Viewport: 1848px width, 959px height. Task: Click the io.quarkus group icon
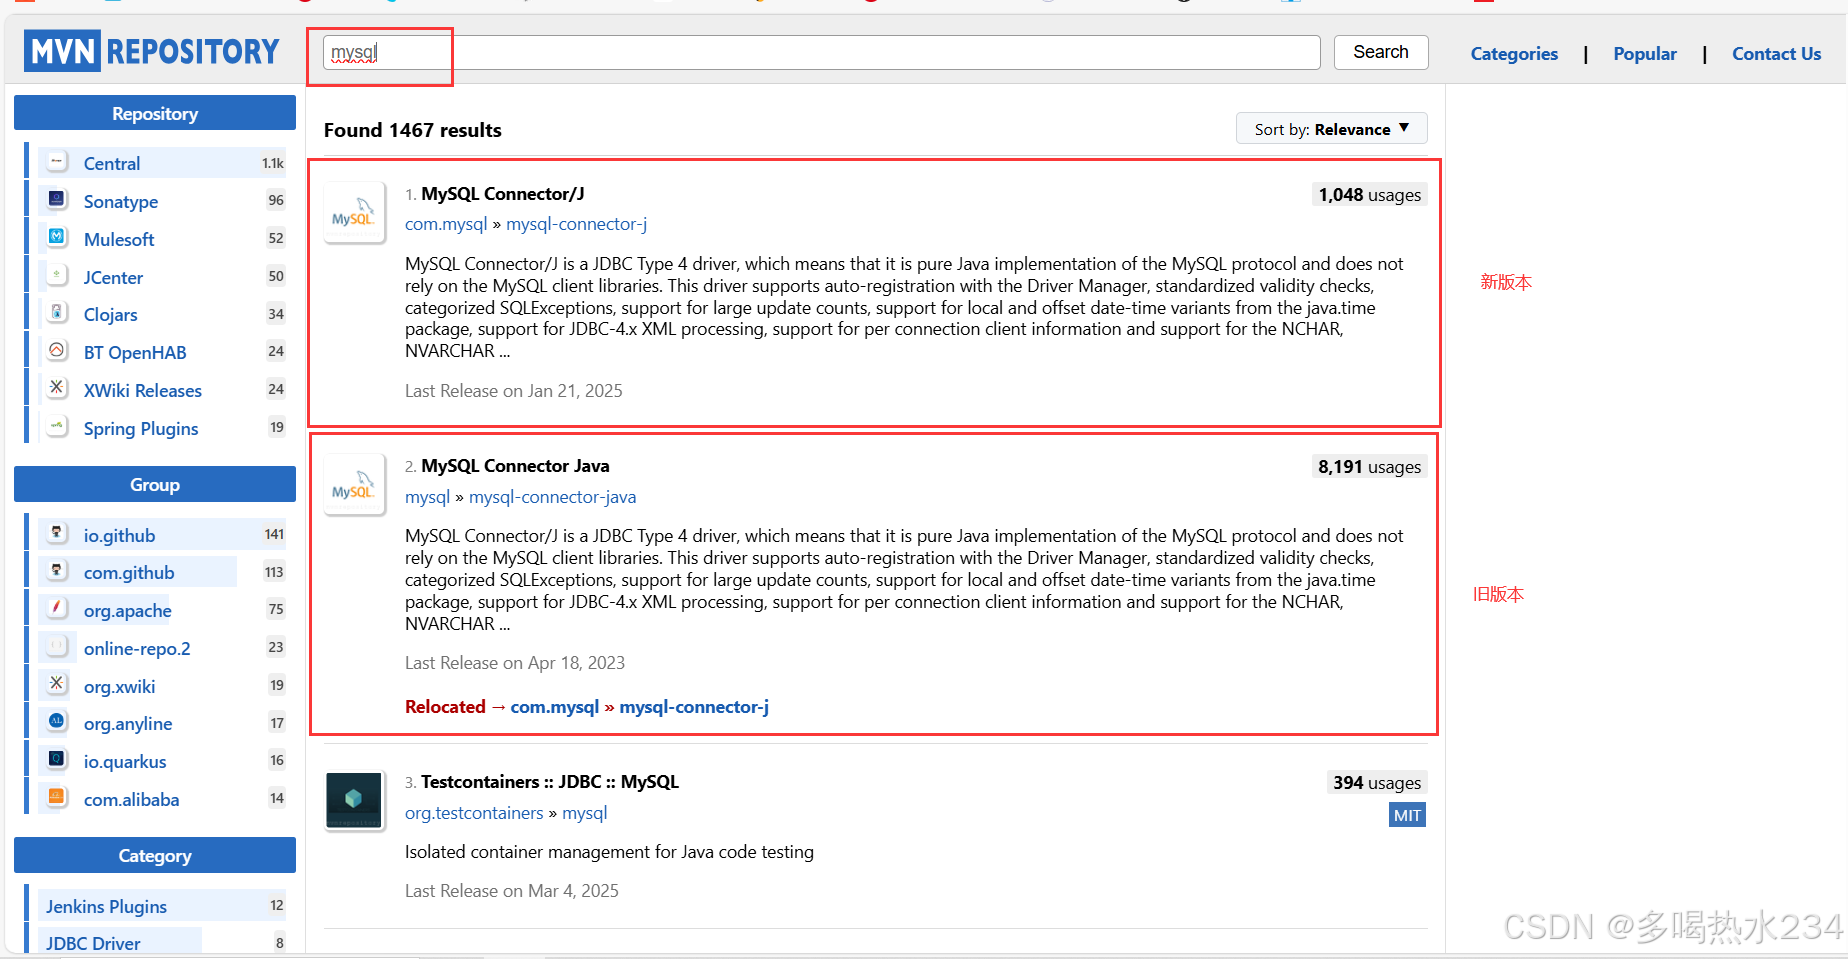click(57, 760)
